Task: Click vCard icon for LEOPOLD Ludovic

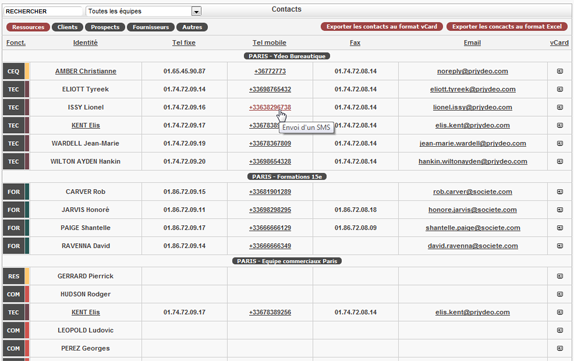Action: tap(560, 330)
